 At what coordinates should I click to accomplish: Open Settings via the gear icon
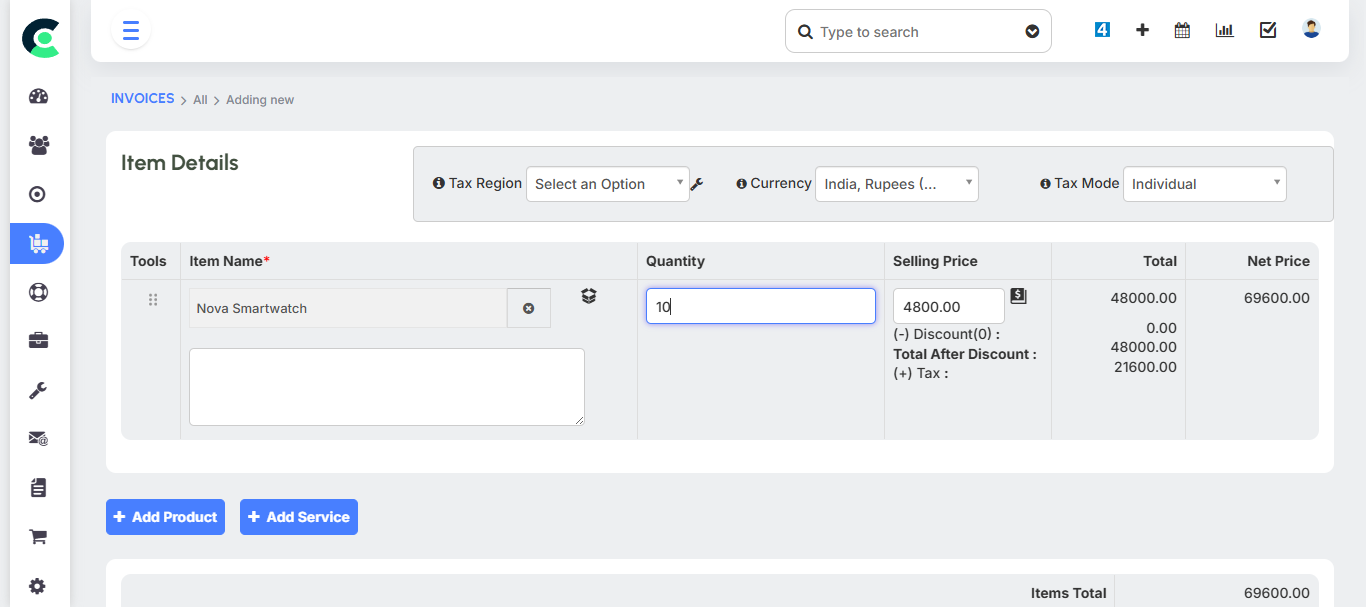point(37,585)
